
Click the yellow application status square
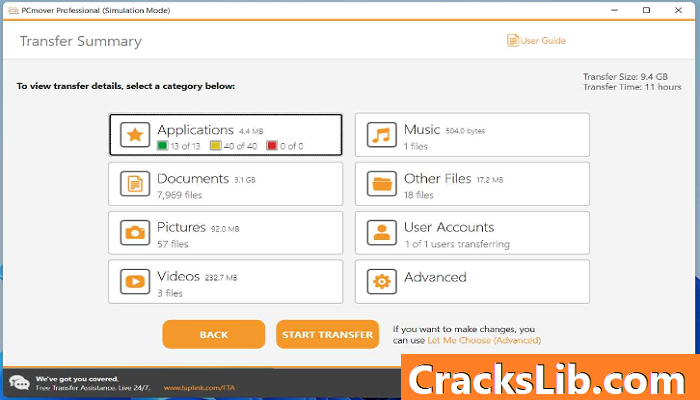(216, 146)
